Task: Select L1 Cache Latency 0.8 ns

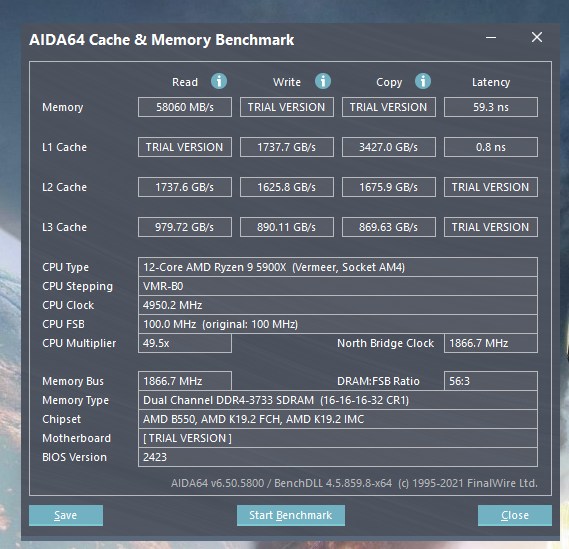Action: [491, 147]
